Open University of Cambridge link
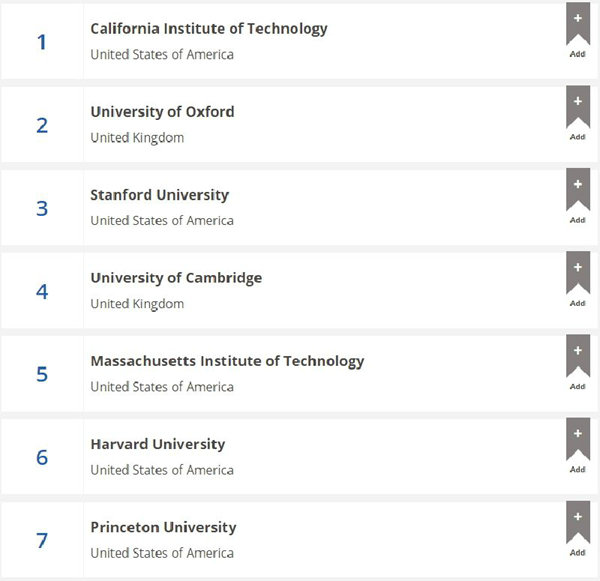The width and height of the screenshot is (600, 581). coord(176,277)
